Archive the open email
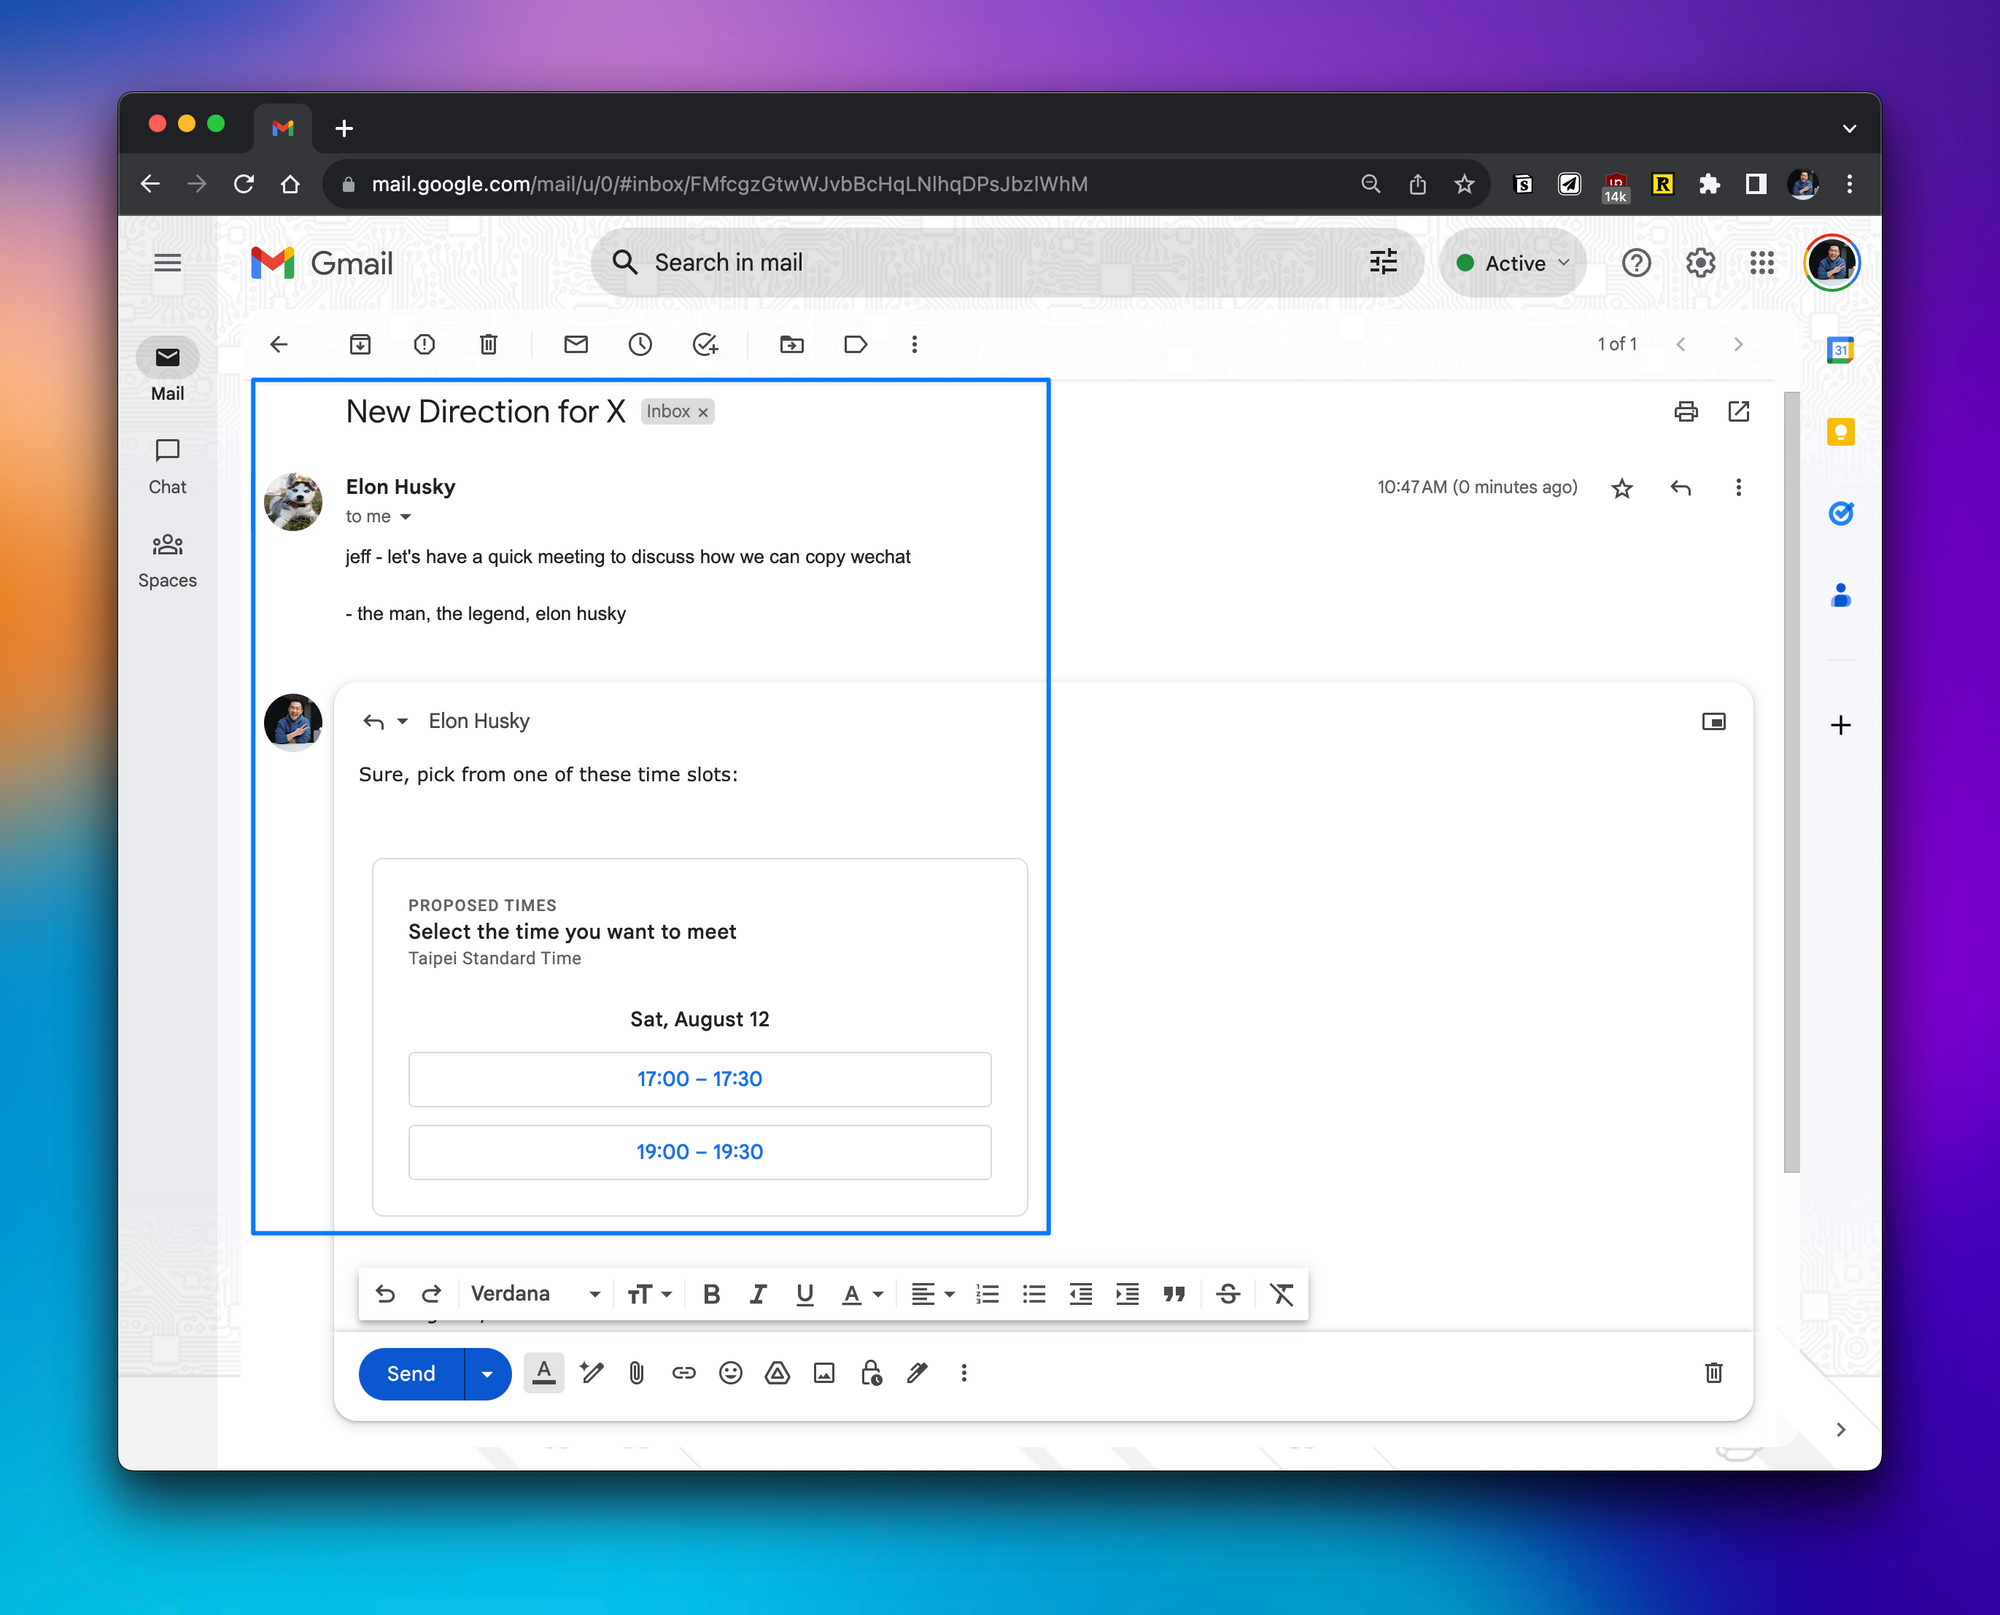 click(x=360, y=344)
